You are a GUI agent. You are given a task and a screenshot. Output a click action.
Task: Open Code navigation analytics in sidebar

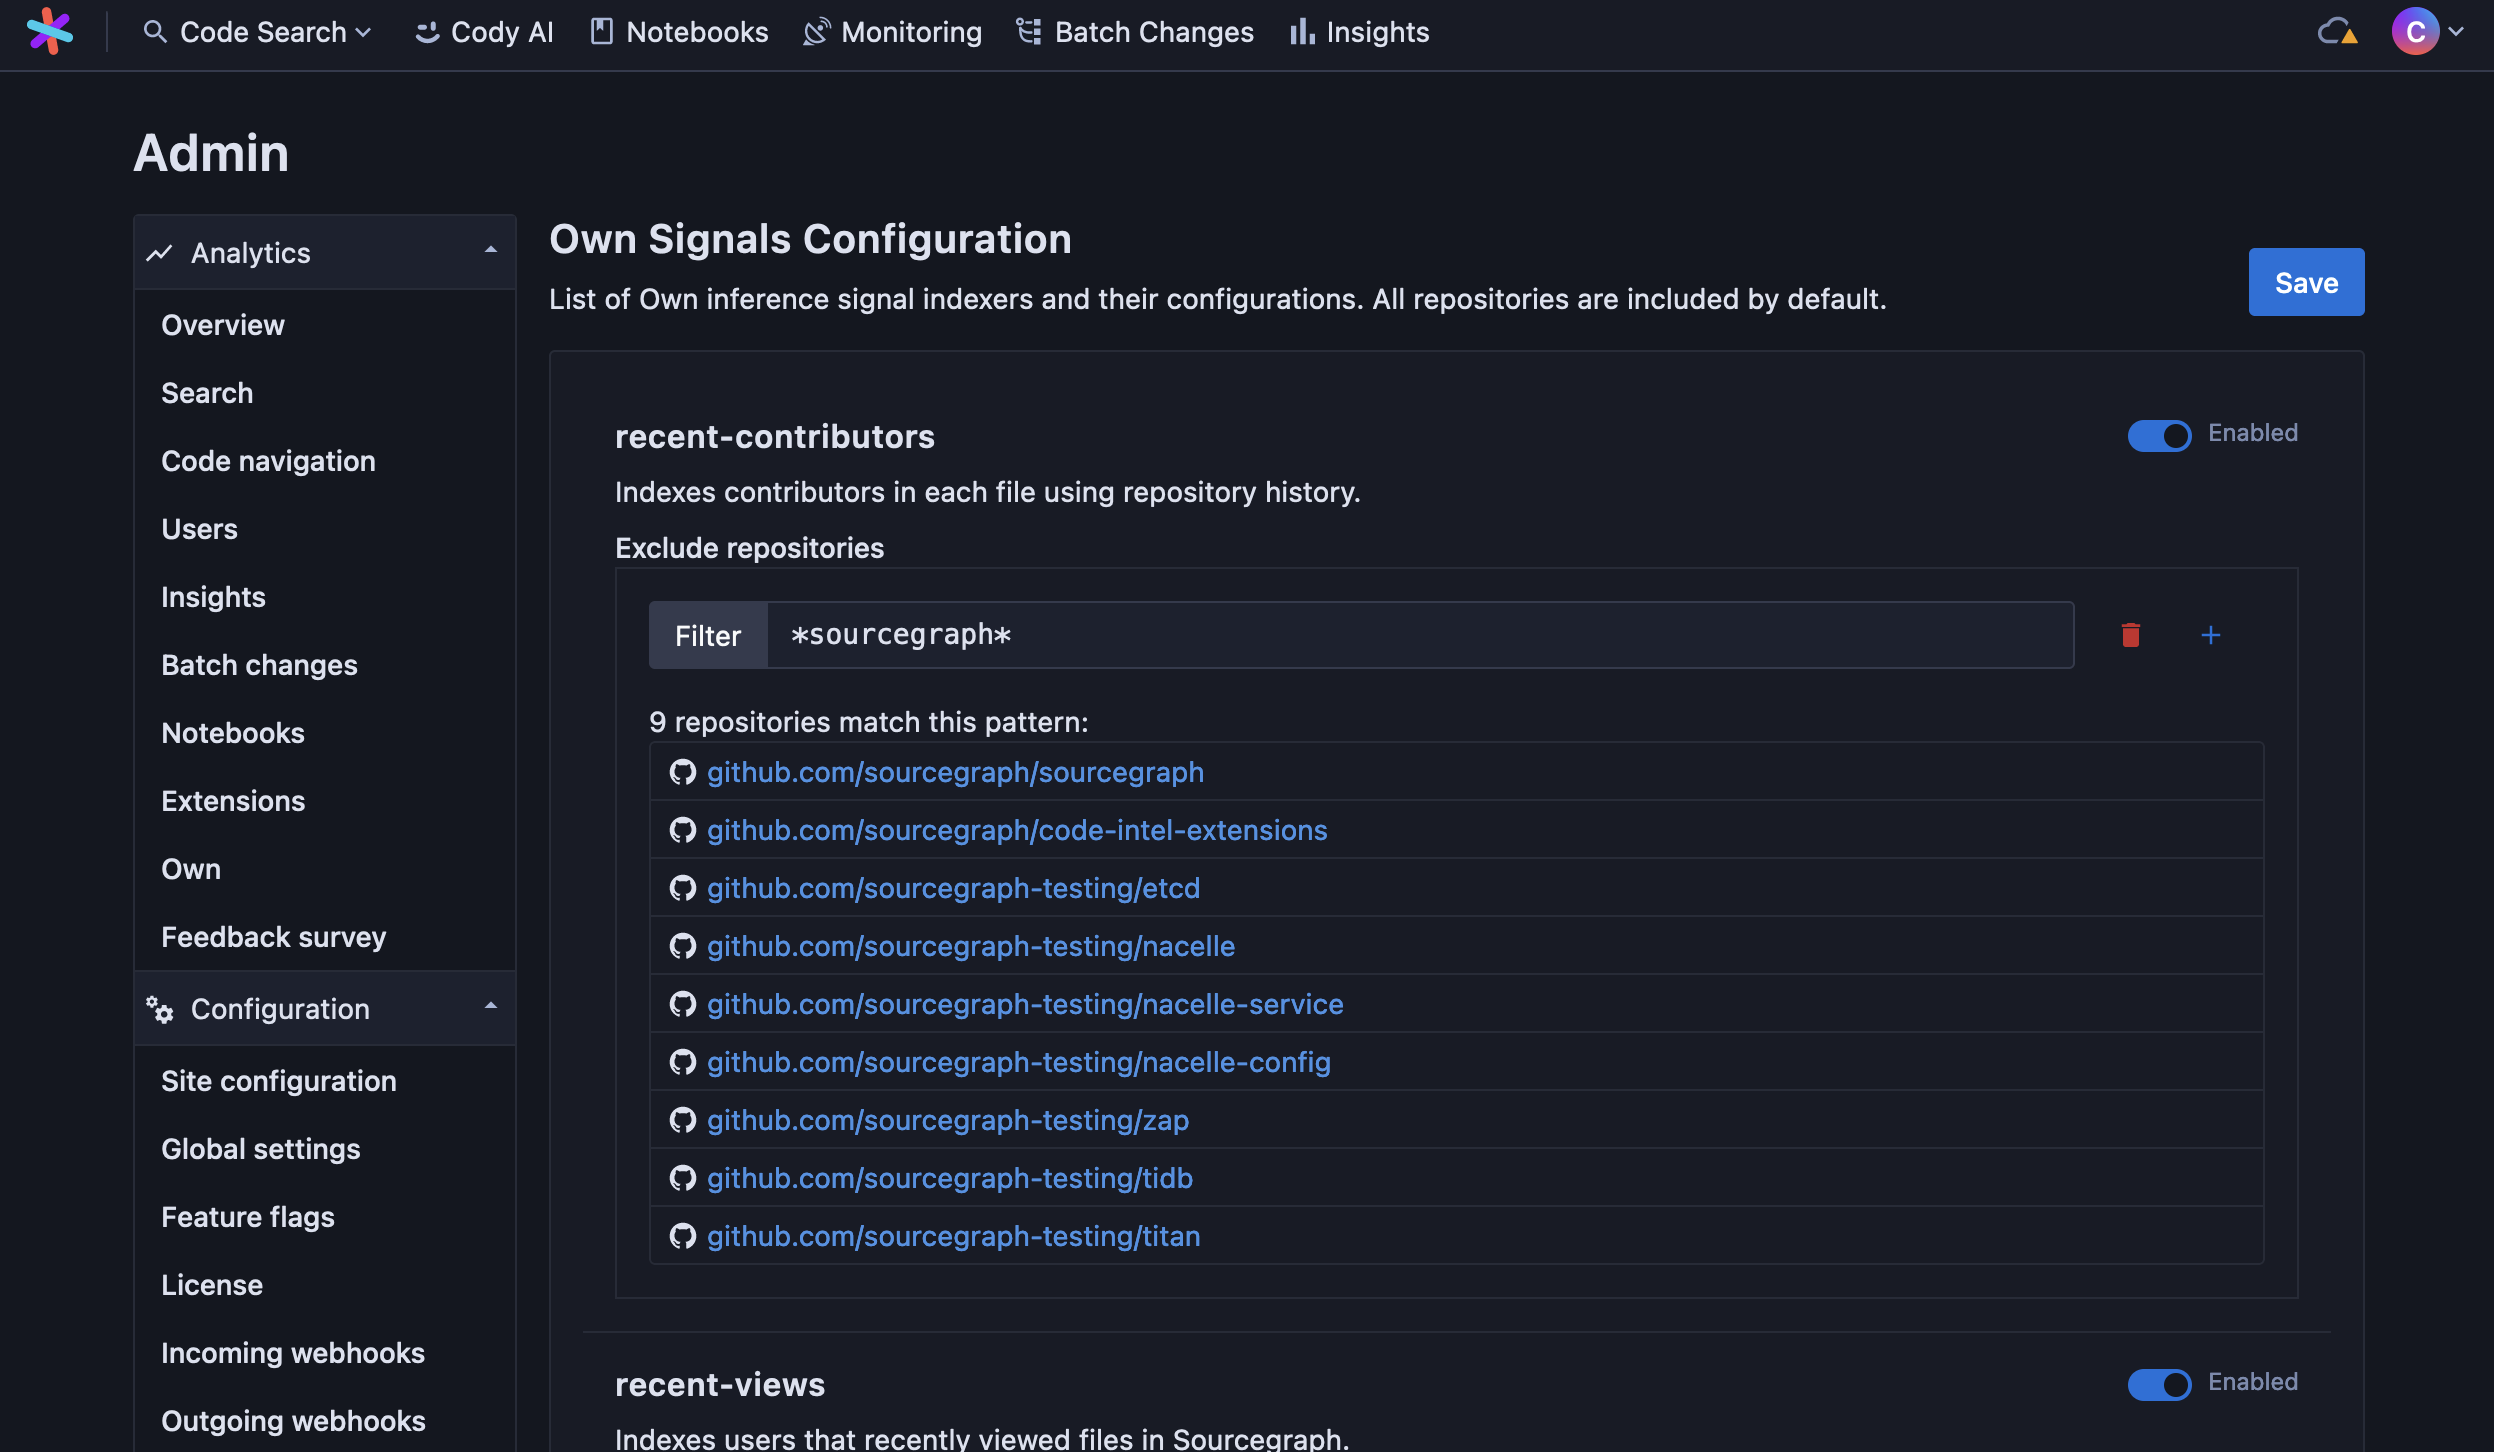(x=268, y=461)
